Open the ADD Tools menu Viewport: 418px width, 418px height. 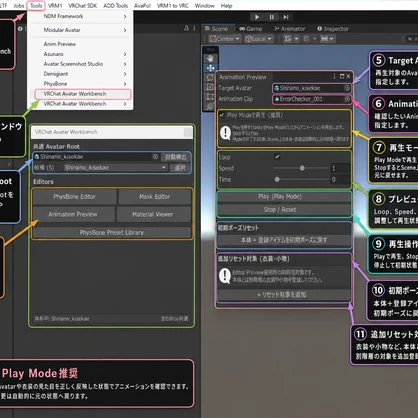point(116,6)
